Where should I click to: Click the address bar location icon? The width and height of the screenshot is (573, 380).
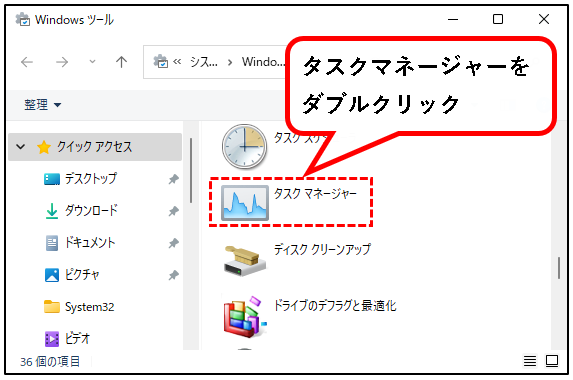pos(161,61)
